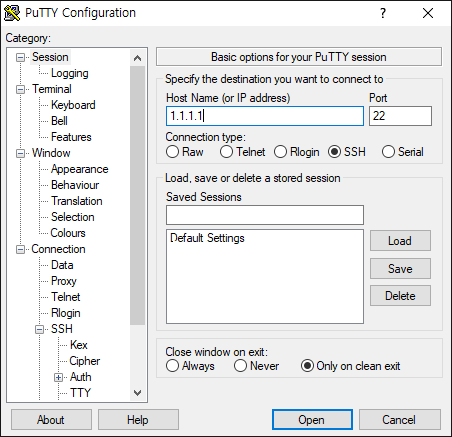
Task: Open the Data category
Action: [x=62, y=265]
